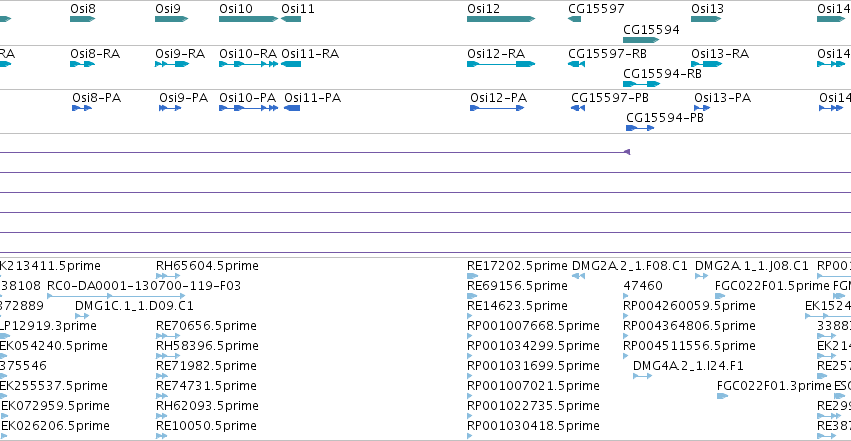Click the FGC022F01.5prime label
851x441 pixels.
[x=772, y=286]
